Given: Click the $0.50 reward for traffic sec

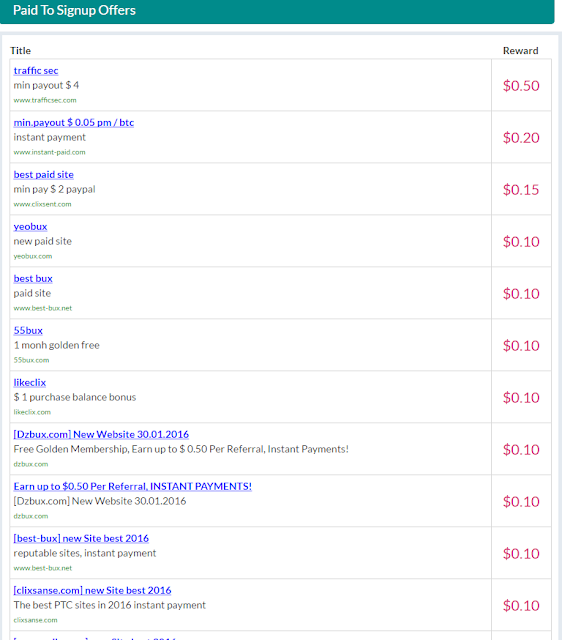Looking at the screenshot, I should 521,86.
